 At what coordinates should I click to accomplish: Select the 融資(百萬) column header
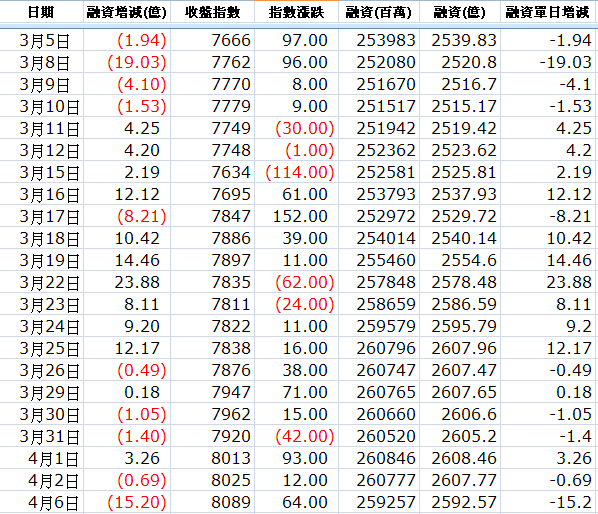[379, 13]
